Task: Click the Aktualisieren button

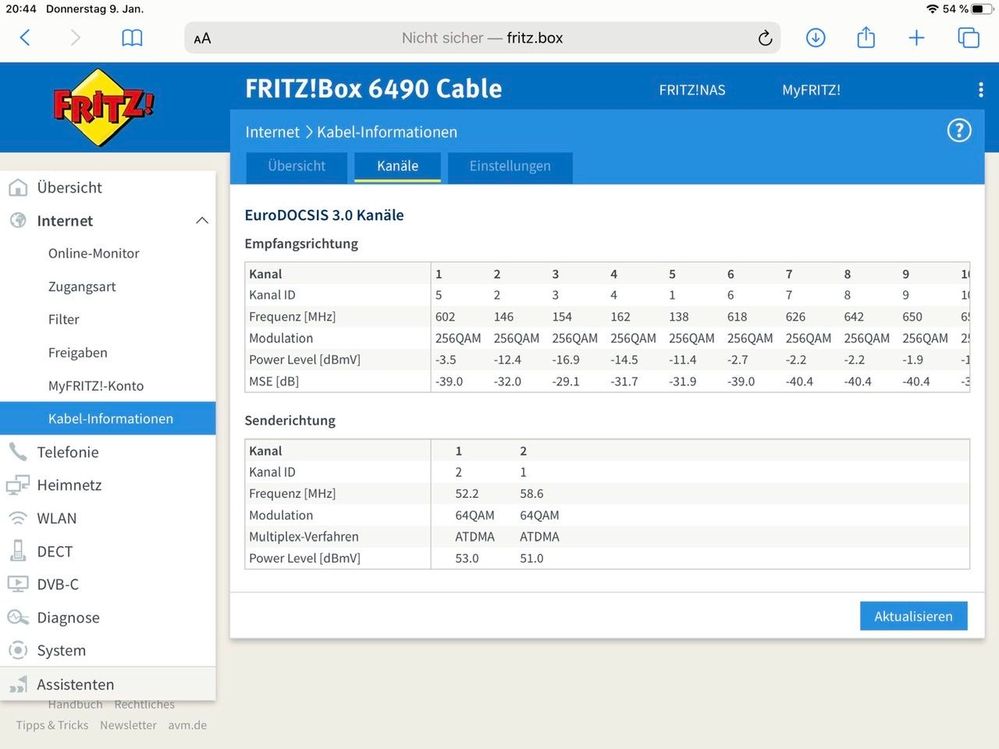Action: [x=914, y=616]
